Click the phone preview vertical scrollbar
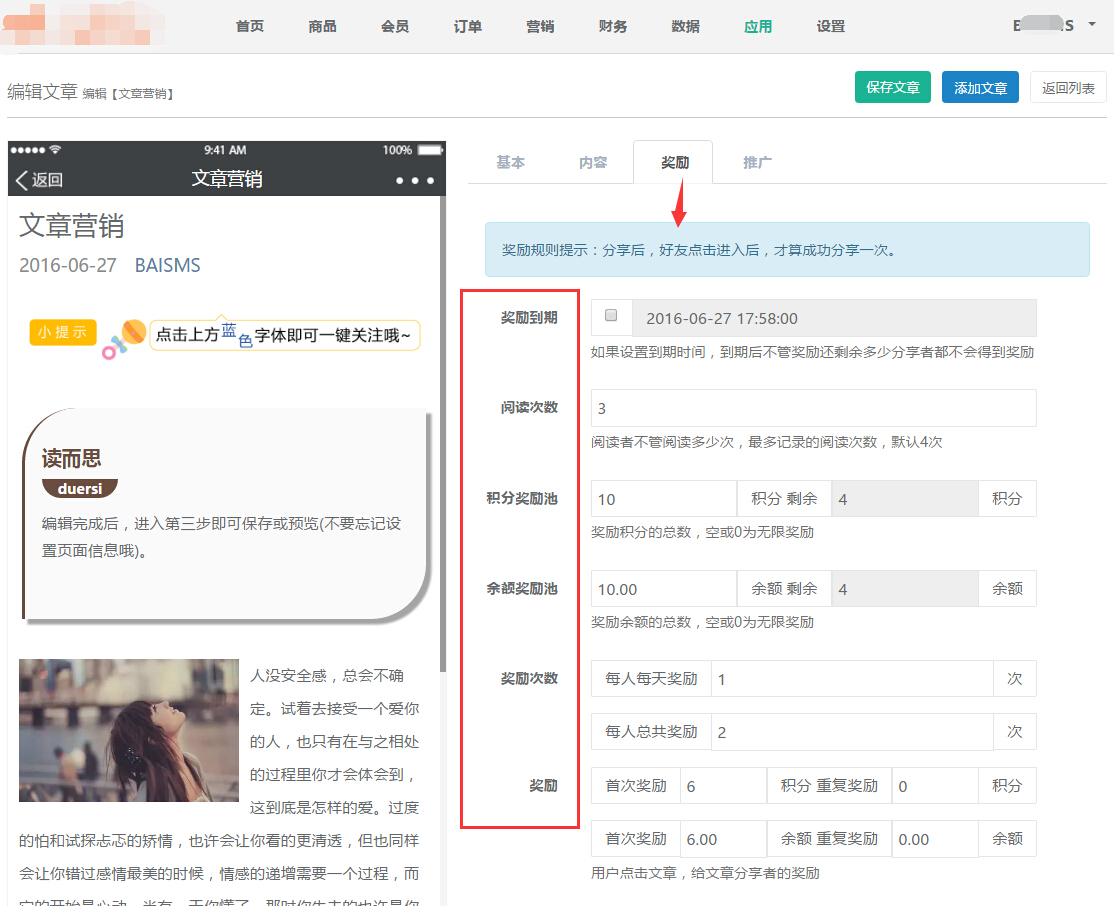Image resolution: width=1114 pixels, height=906 pixels. tap(443, 450)
